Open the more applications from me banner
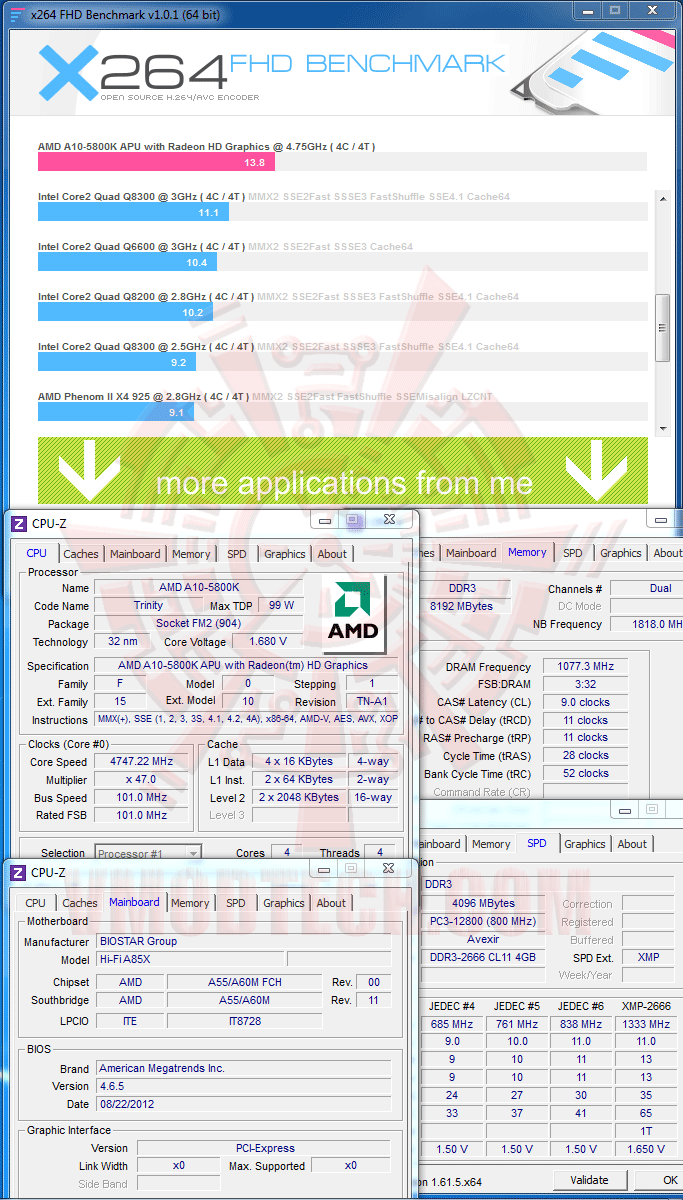683x1200 pixels. pyautogui.click(x=343, y=470)
